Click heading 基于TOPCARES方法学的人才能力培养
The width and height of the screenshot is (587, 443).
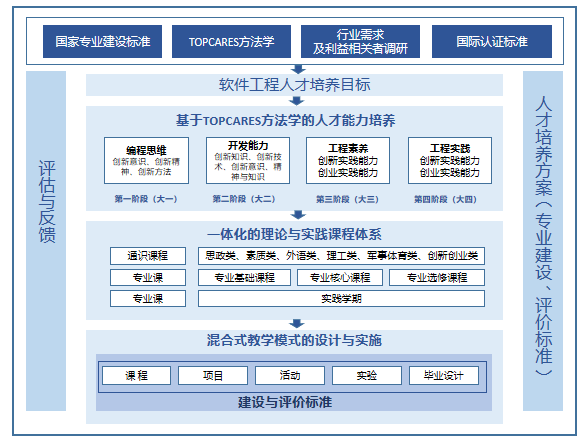coord(285,120)
